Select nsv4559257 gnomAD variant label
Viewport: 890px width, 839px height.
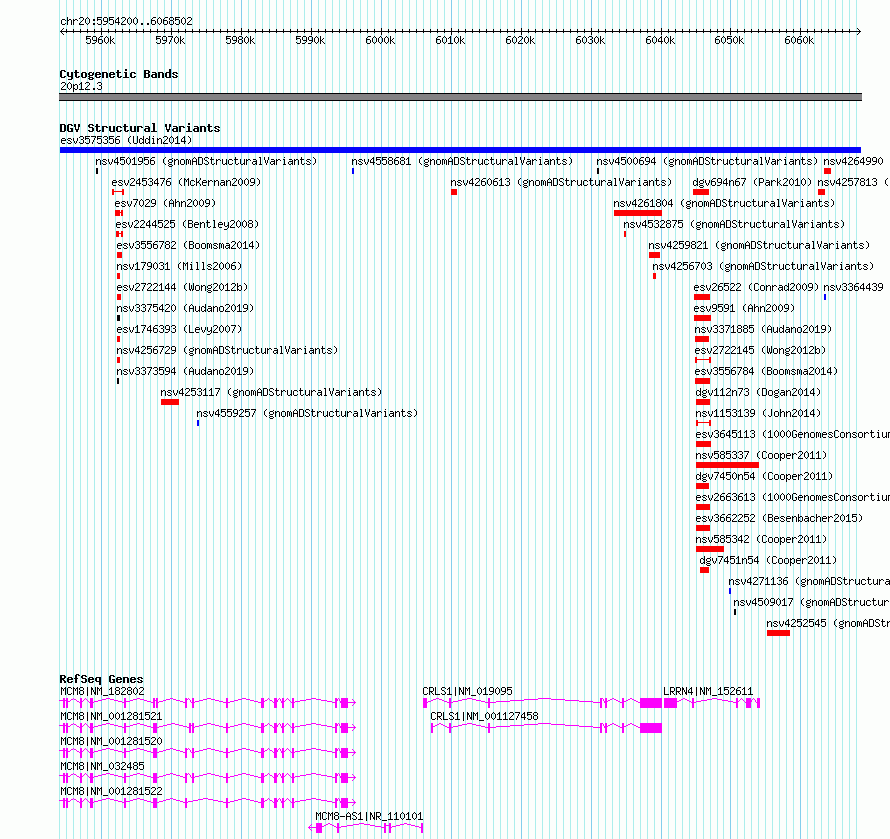[x=307, y=413]
